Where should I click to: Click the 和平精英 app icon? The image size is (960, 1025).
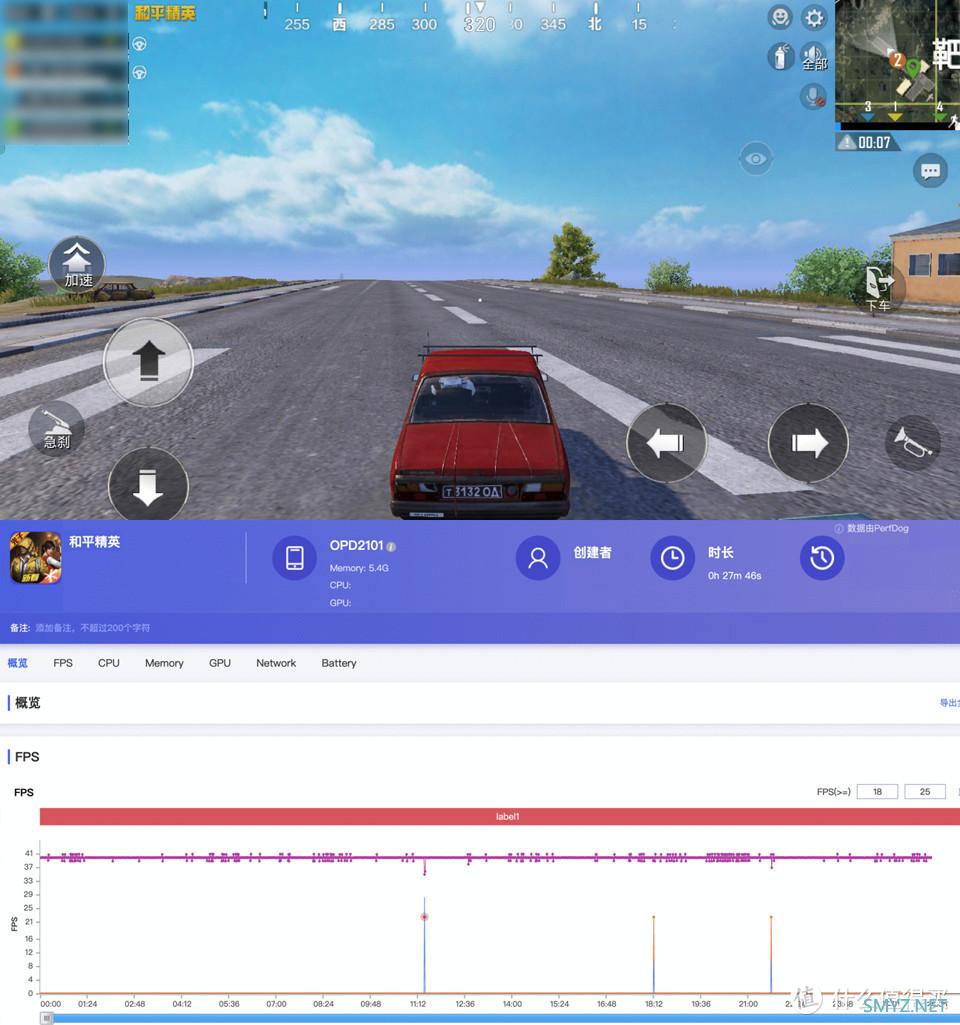(35, 558)
